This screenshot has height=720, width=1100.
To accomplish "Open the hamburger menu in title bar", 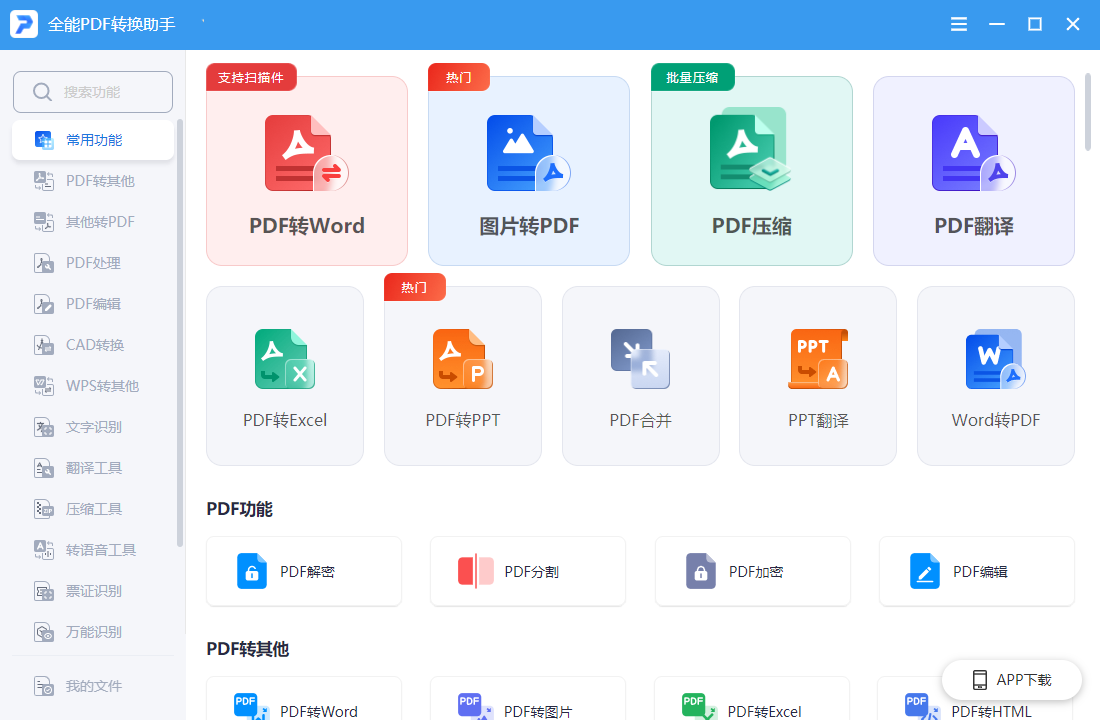I will click(958, 25).
